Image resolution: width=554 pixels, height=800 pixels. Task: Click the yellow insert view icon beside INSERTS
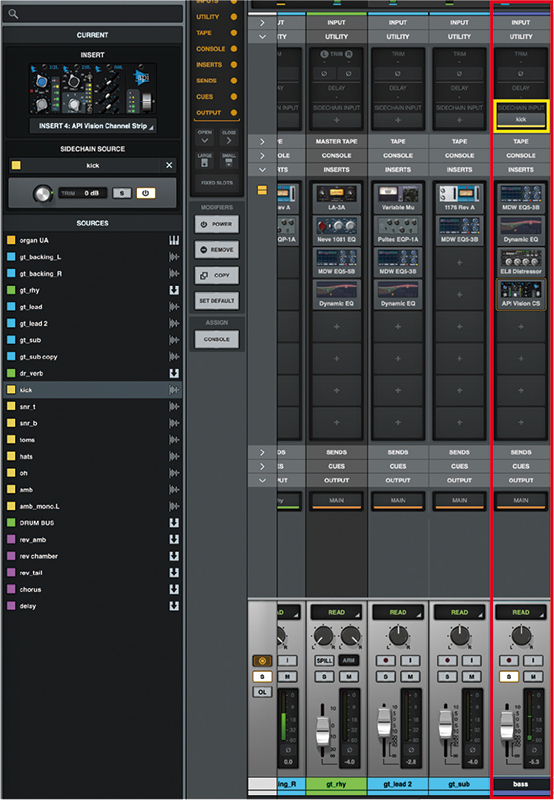(x=262, y=190)
